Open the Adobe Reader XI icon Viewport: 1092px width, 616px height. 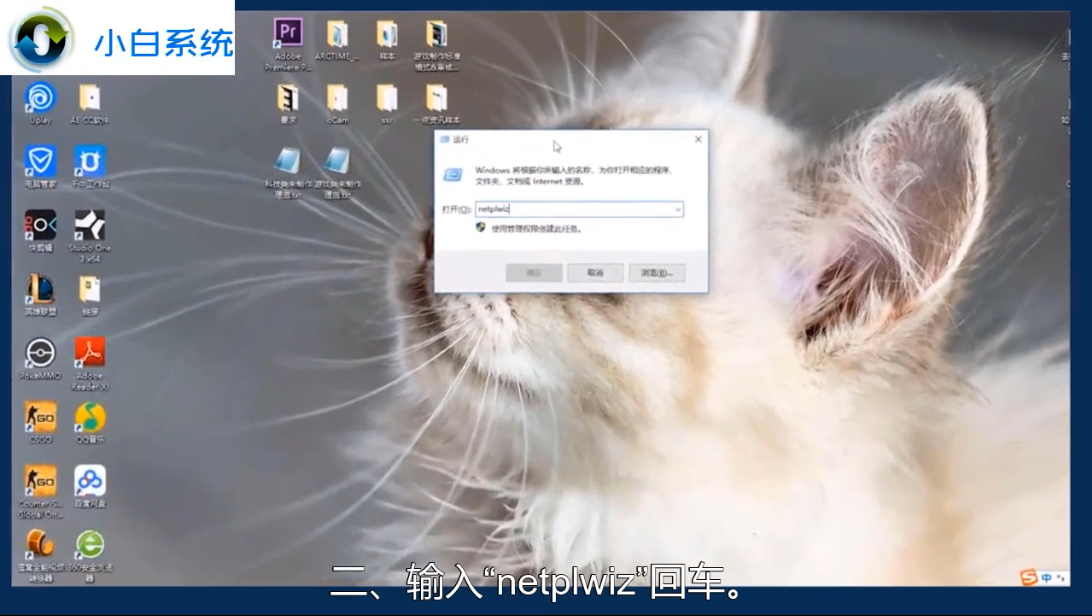[89, 353]
